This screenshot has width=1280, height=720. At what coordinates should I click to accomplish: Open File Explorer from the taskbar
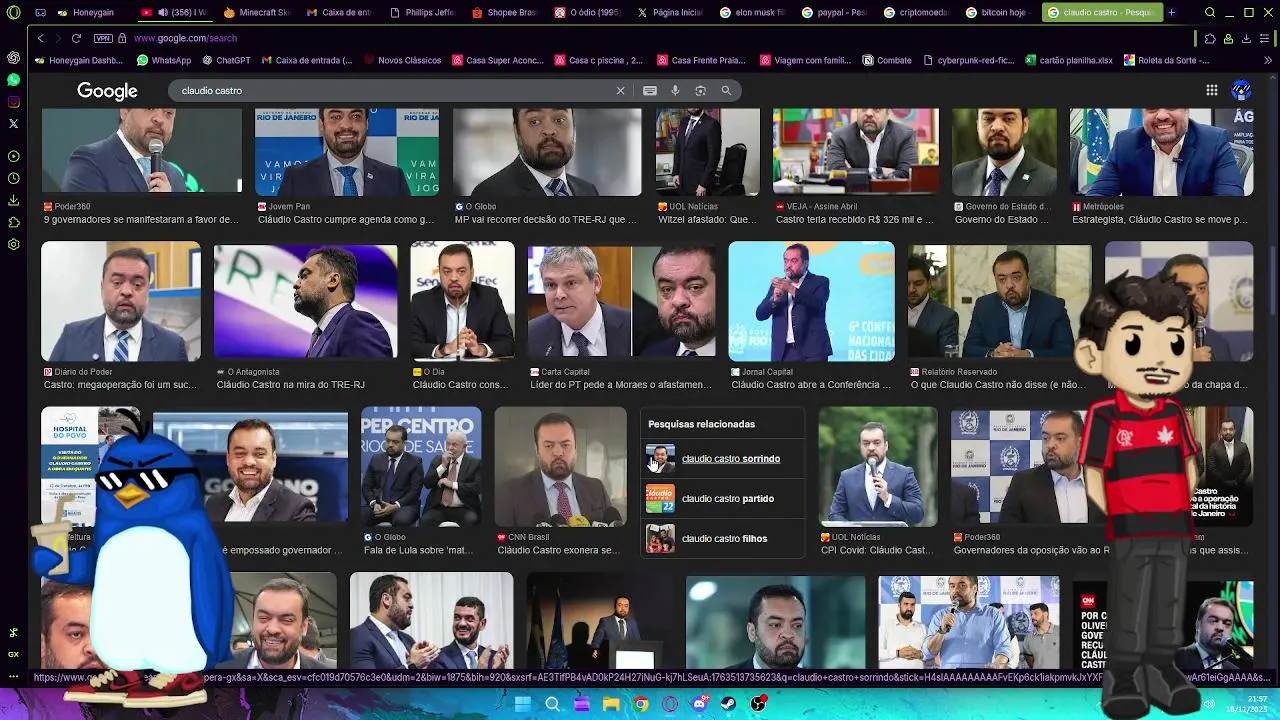tap(611, 704)
